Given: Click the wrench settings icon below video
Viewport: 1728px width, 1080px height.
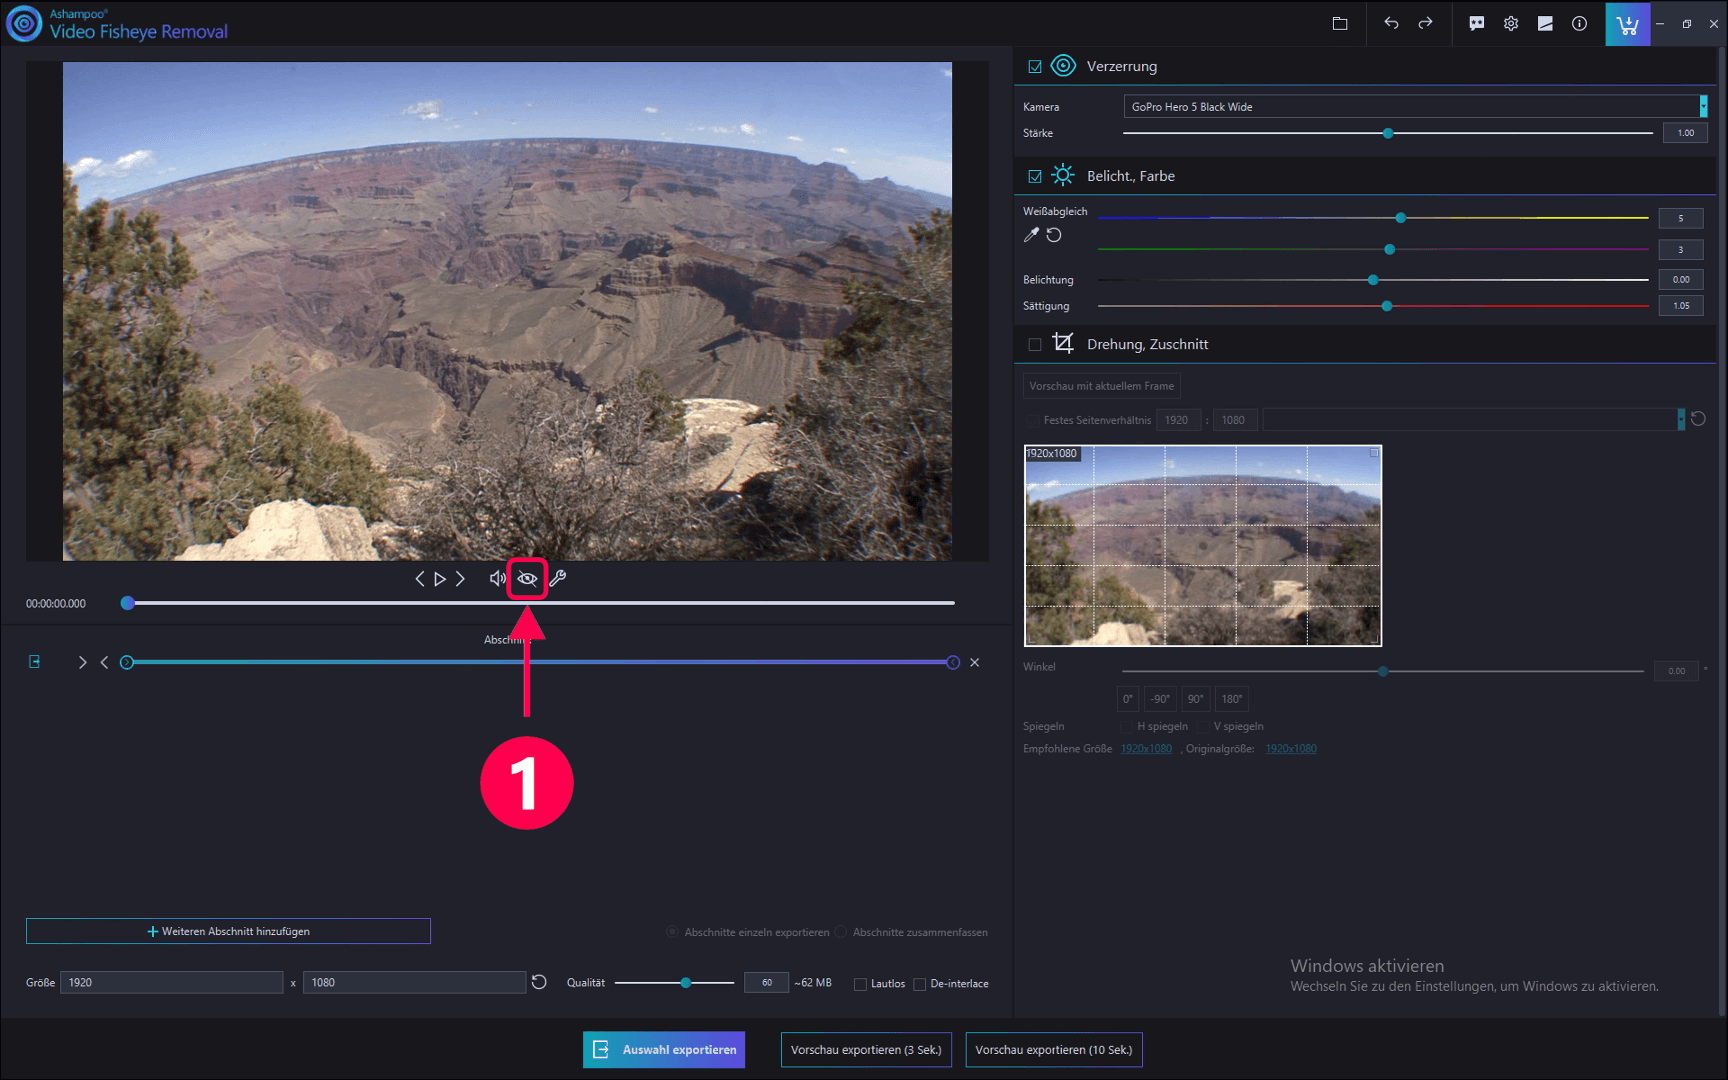Looking at the screenshot, I should point(558,579).
